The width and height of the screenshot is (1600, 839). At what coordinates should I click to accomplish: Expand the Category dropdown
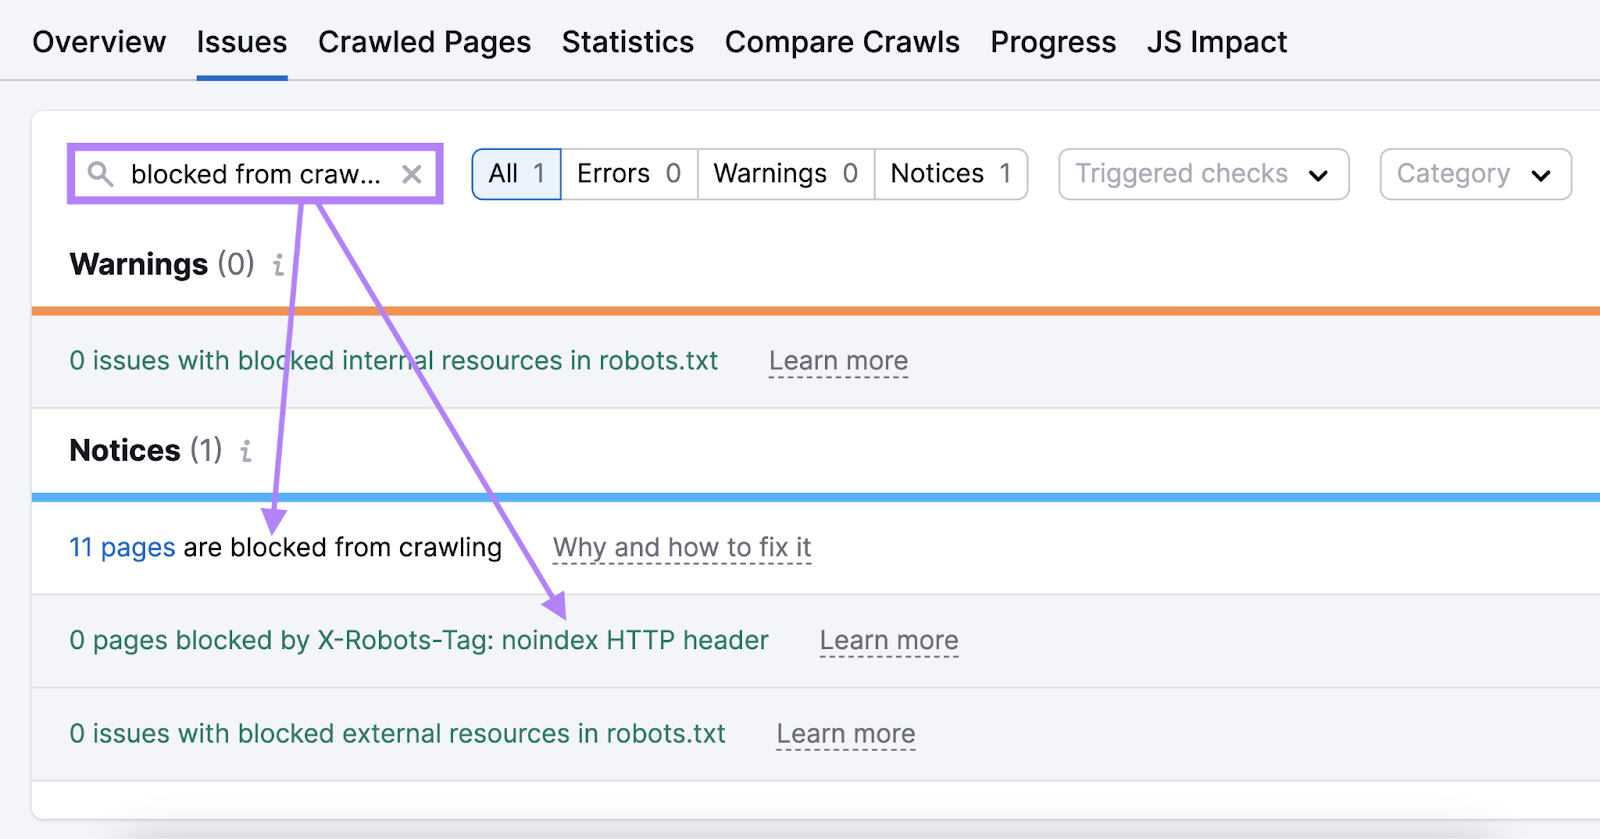1475,174
